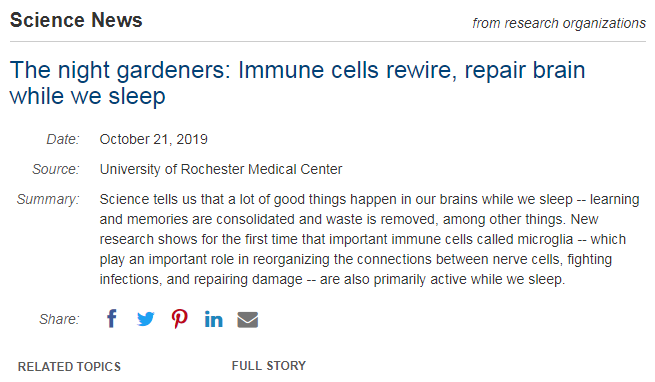Viewport: 655px width, 382px height.
Task: Share article on LinkedIn icon
Action: (213, 319)
